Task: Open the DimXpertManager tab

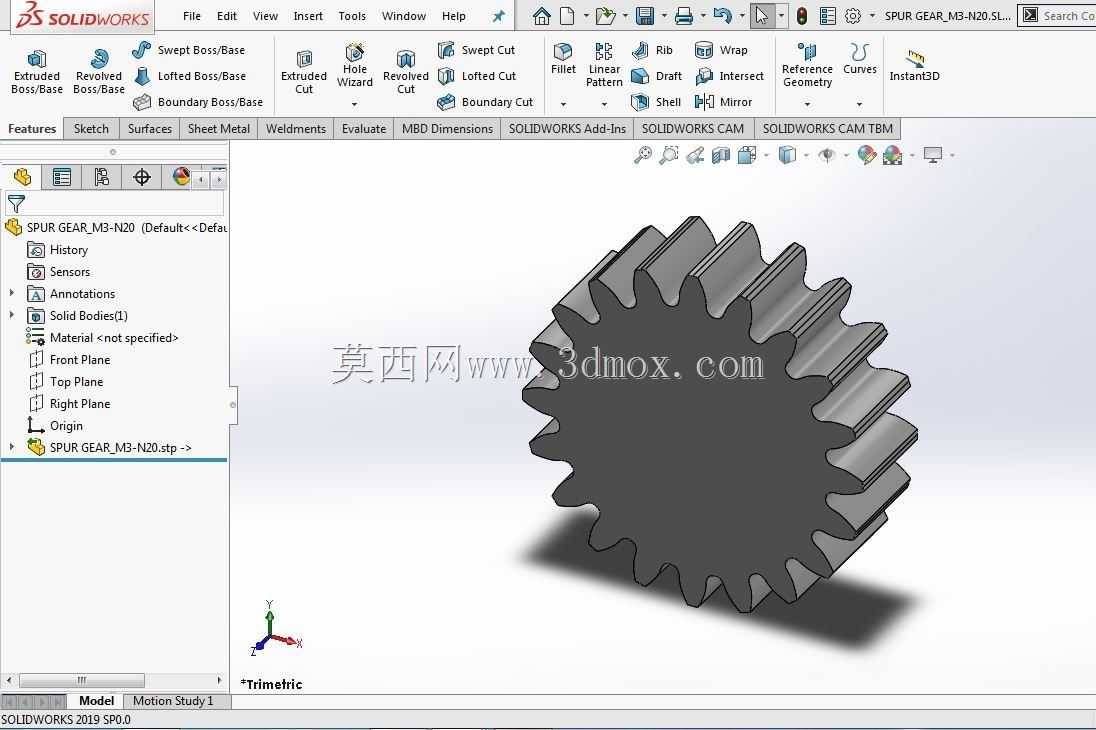Action: coord(142,177)
